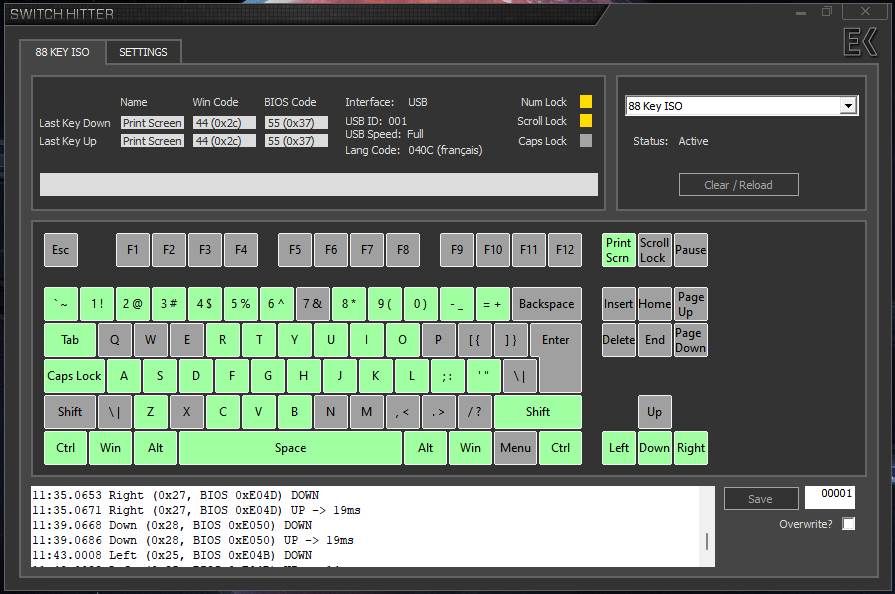Click the Menu key tile
This screenshot has height=594, width=895.
pos(515,448)
